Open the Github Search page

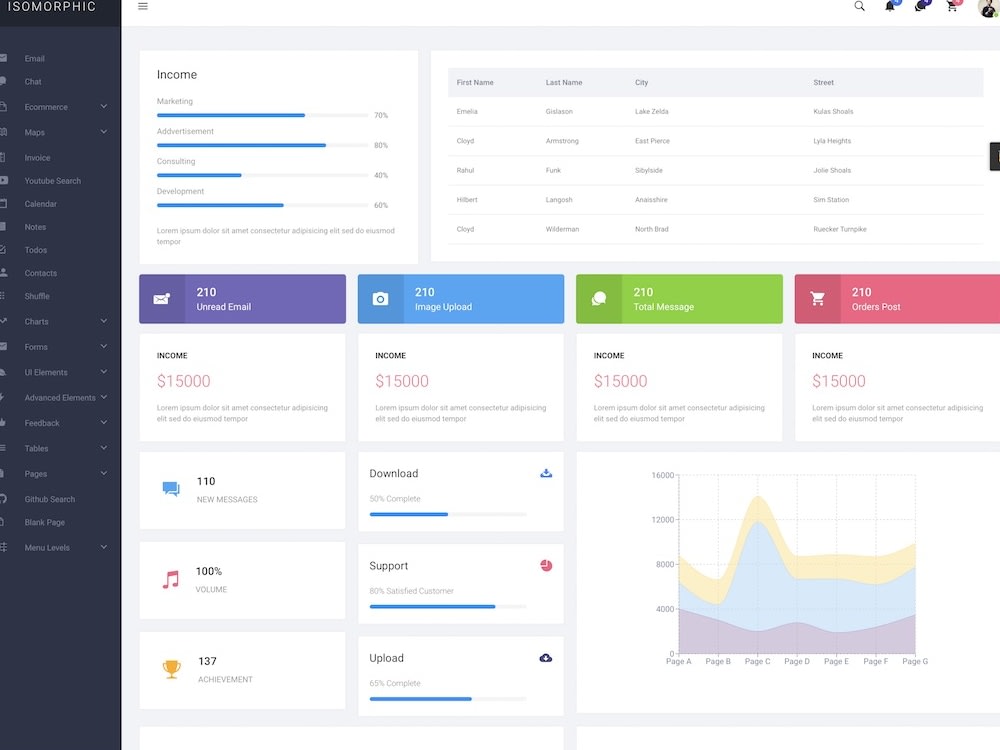50,499
